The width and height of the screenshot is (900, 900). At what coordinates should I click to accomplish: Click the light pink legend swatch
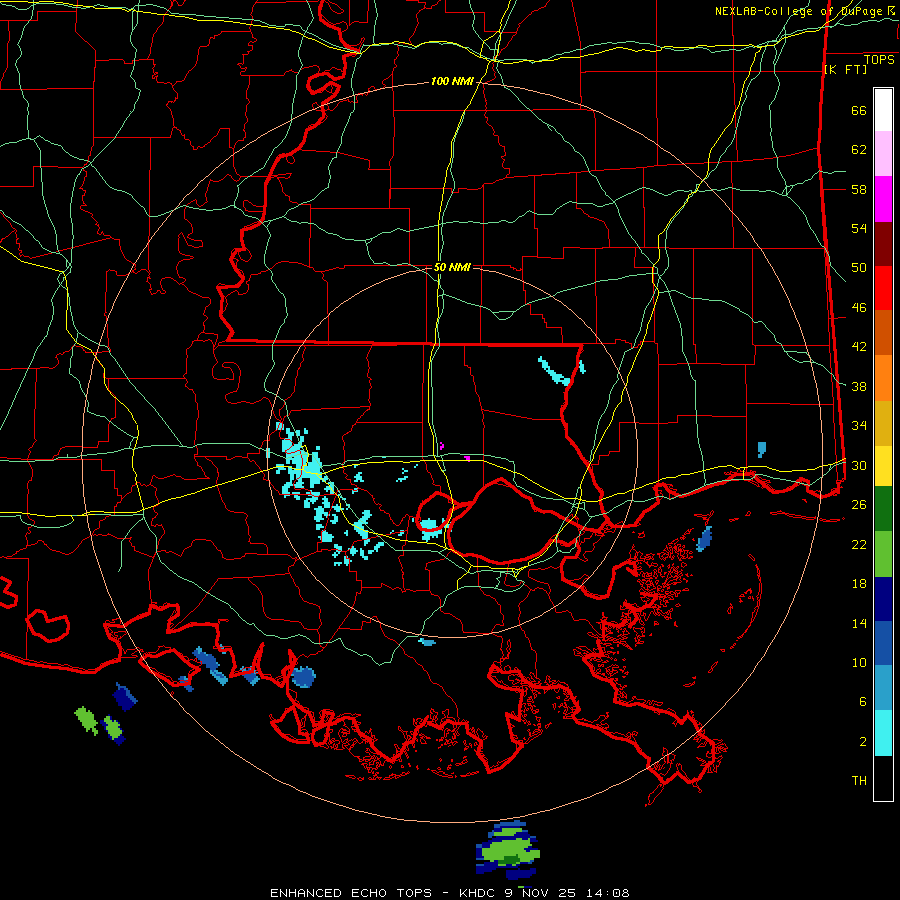coord(883,154)
